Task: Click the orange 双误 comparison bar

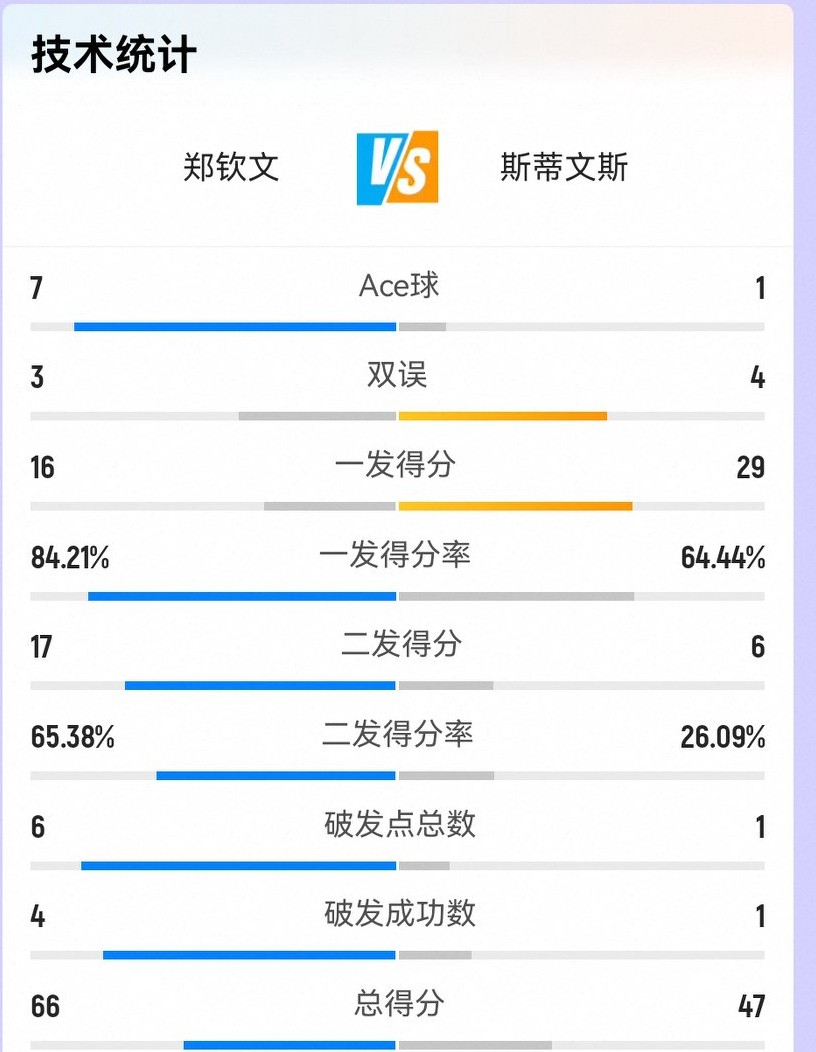Action: [503, 416]
